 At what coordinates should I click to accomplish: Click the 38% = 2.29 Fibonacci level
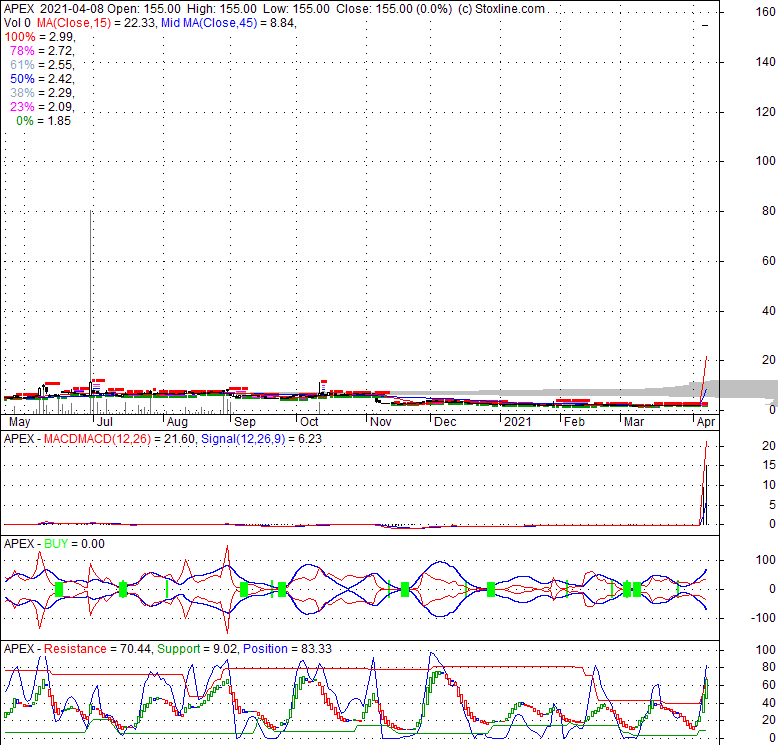click(42, 93)
